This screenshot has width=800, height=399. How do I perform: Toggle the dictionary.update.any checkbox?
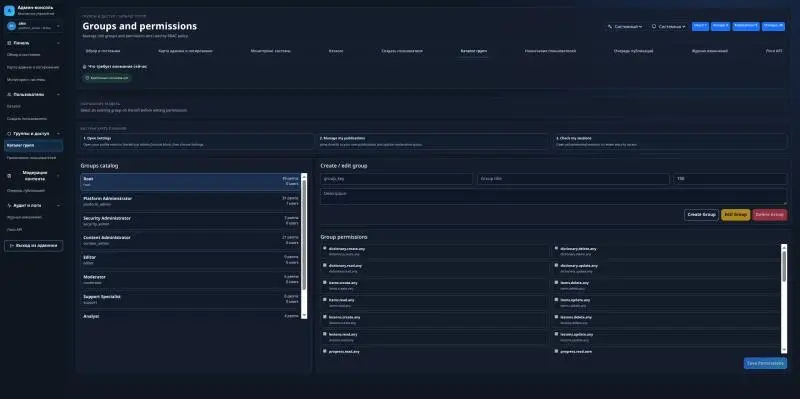coord(556,265)
